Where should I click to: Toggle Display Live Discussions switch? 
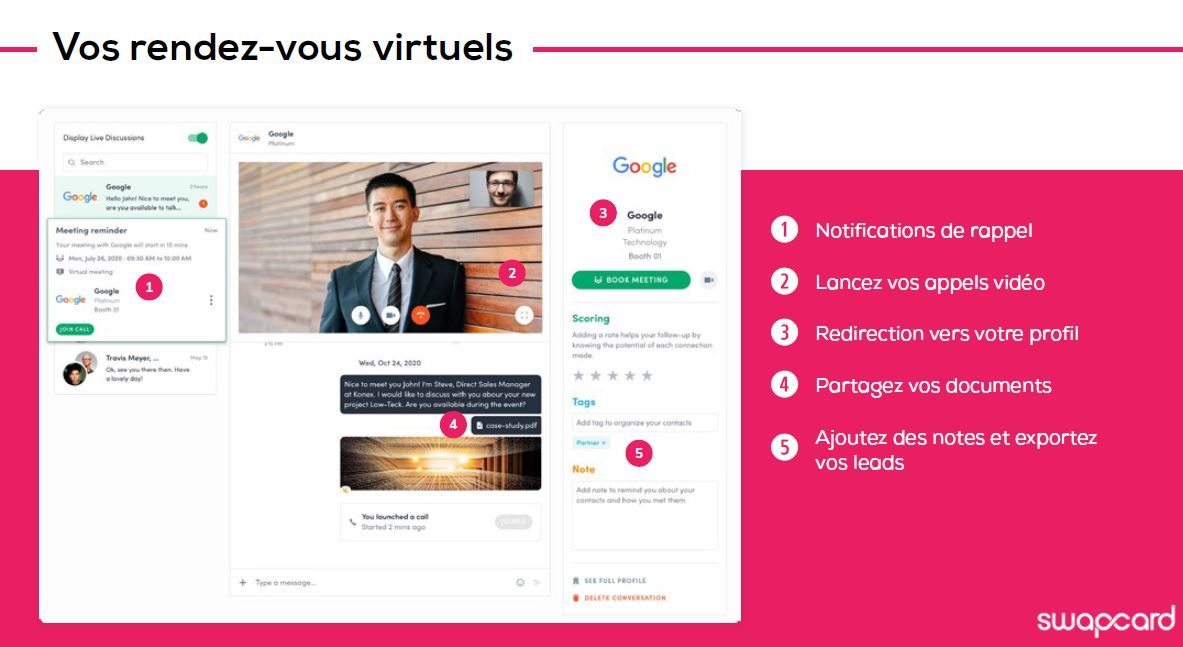198,138
